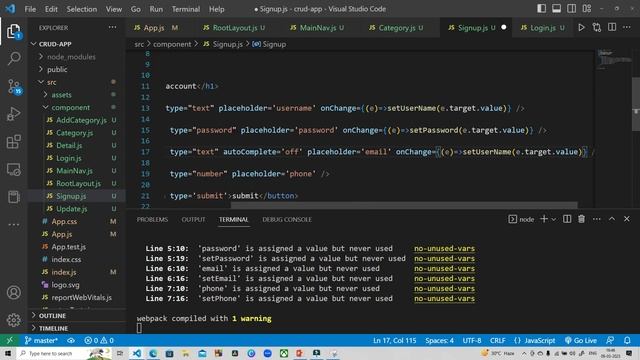Viewport: 640px width, 360px height.
Task: Open the Accounts menu icon
Action: [13, 292]
